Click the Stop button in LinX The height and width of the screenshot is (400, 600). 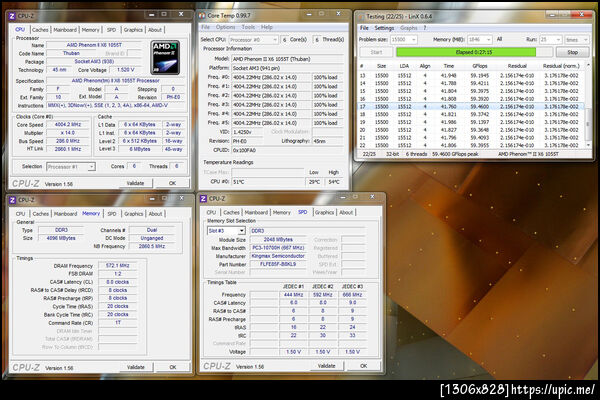click(x=572, y=52)
